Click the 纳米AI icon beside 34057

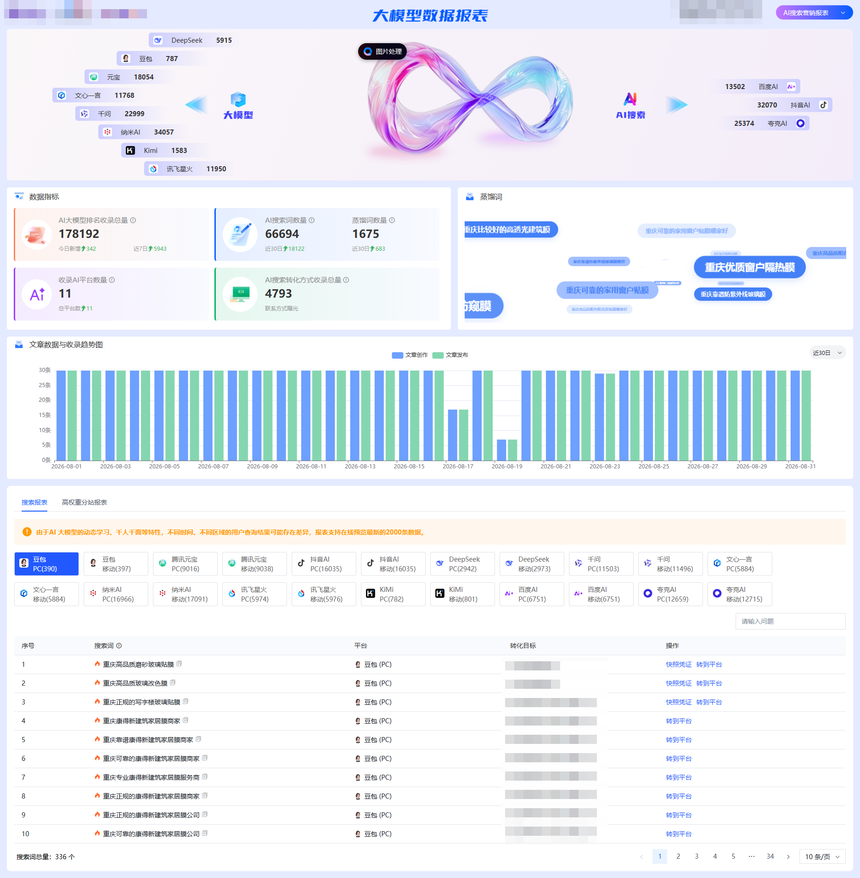click(108, 132)
